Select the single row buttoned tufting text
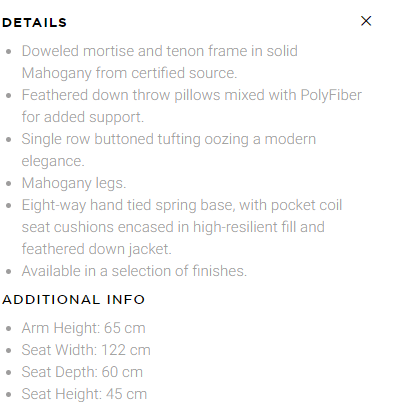 pos(169,150)
